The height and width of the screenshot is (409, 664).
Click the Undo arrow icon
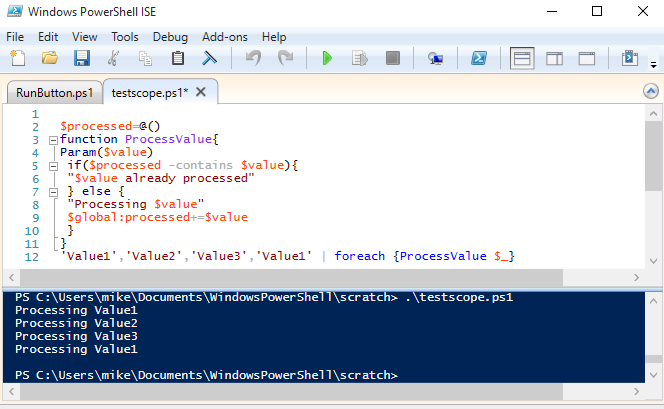[253, 58]
